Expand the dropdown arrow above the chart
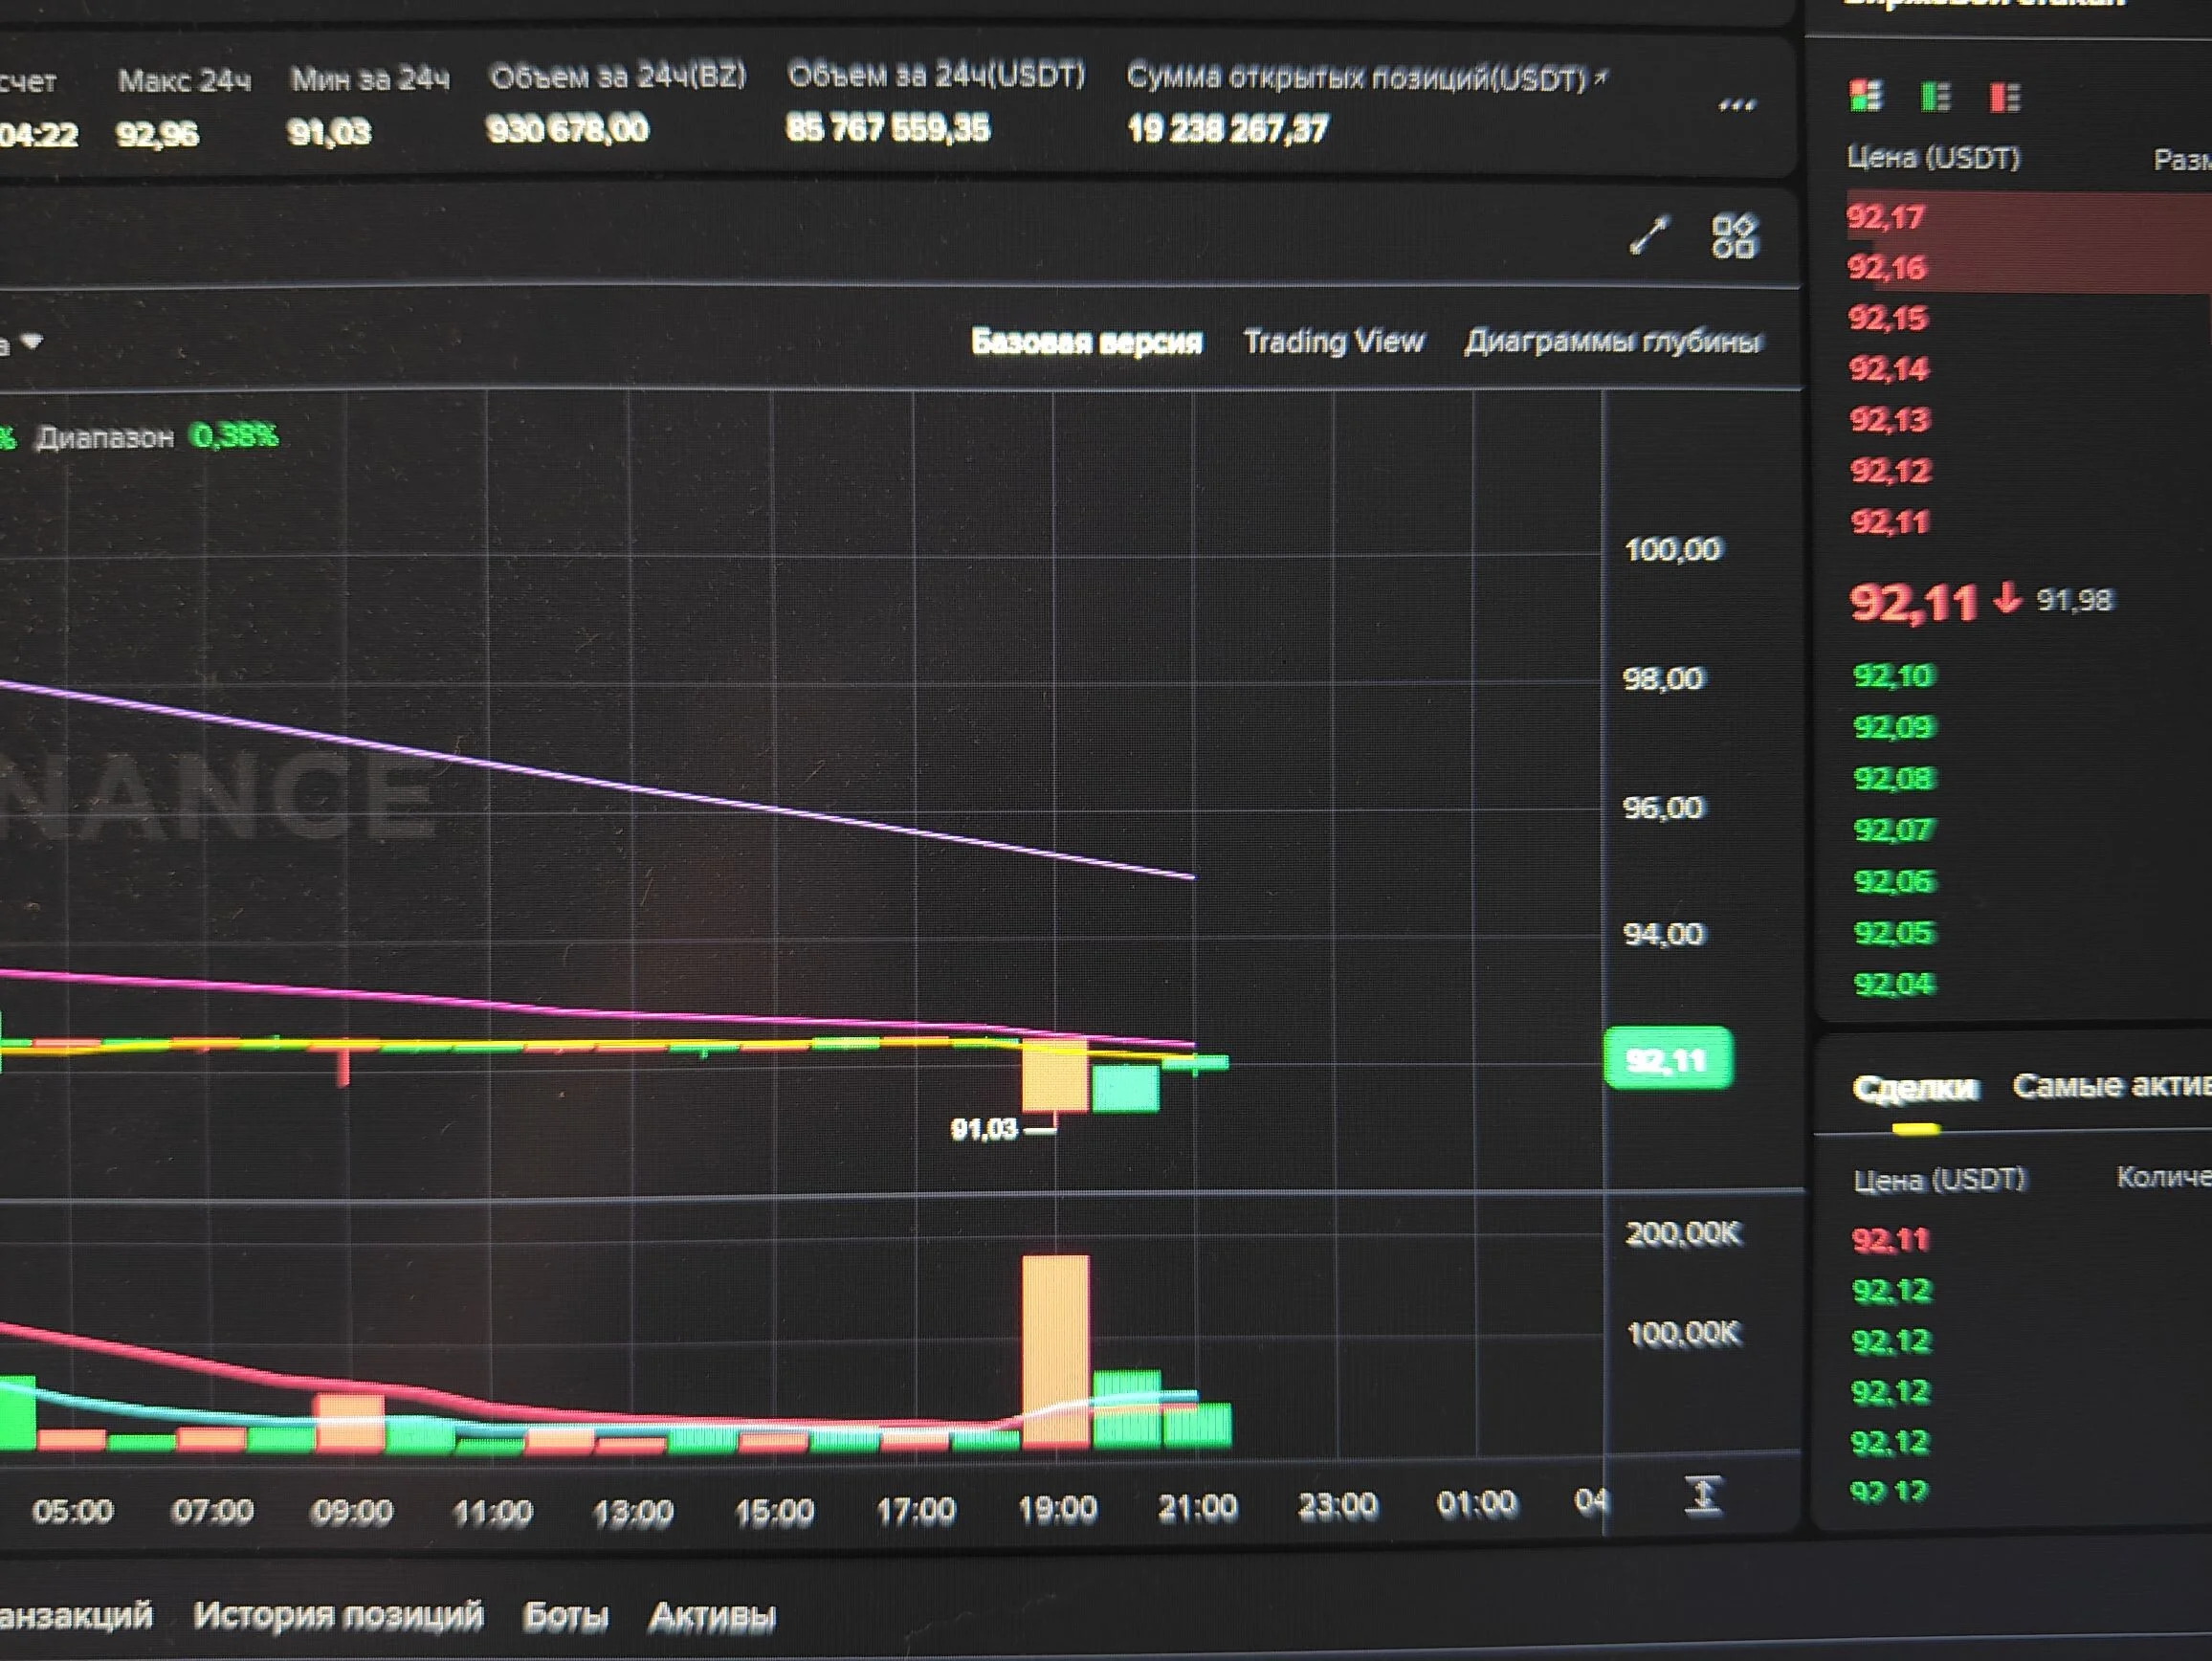Viewport: 2212px width, 1661px height. tap(32, 341)
